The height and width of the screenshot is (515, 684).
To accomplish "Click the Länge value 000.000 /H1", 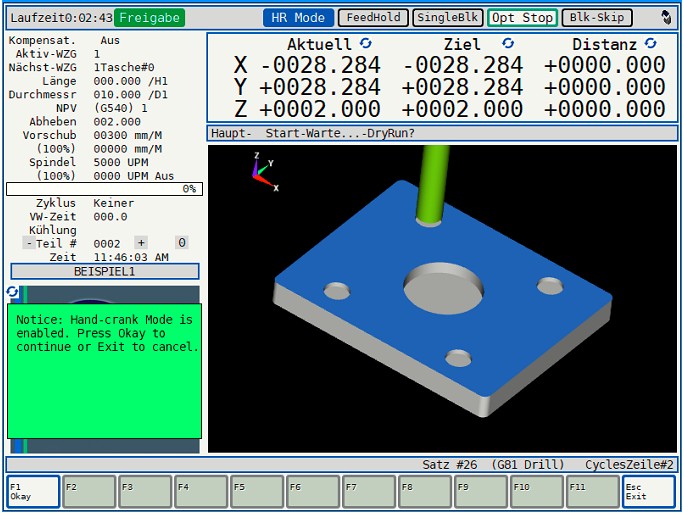I will (130, 81).
